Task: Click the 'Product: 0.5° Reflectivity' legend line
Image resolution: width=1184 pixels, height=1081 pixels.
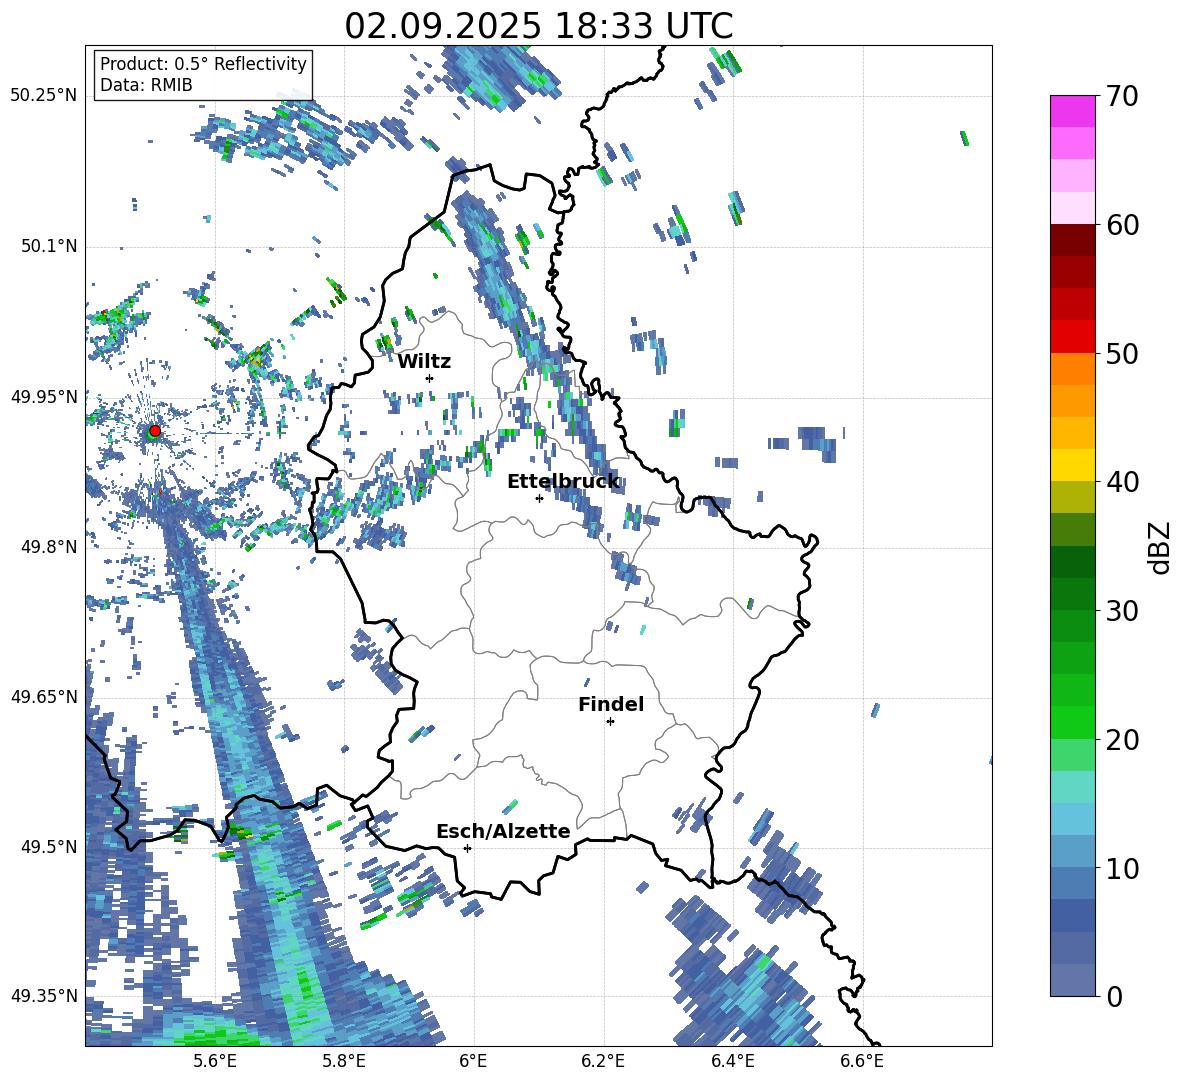Action: point(203,63)
